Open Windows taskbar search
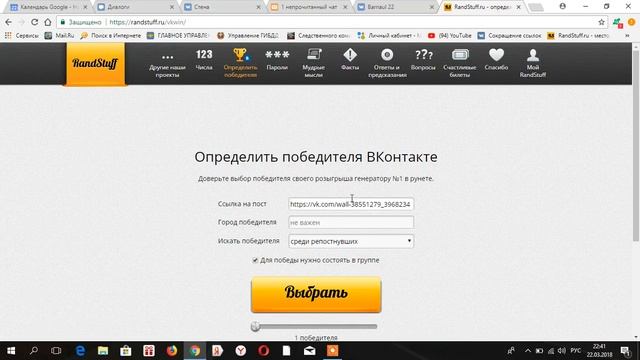Image resolution: width=640 pixels, height=360 pixels. pyautogui.click(x=34, y=351)
